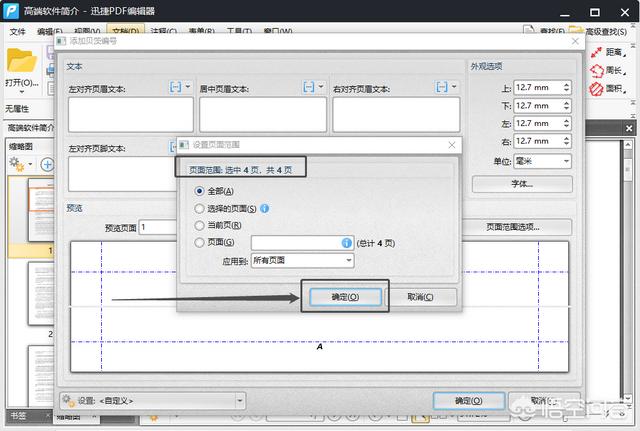Click the settings gear icon beside 设置

pos(69,401)
